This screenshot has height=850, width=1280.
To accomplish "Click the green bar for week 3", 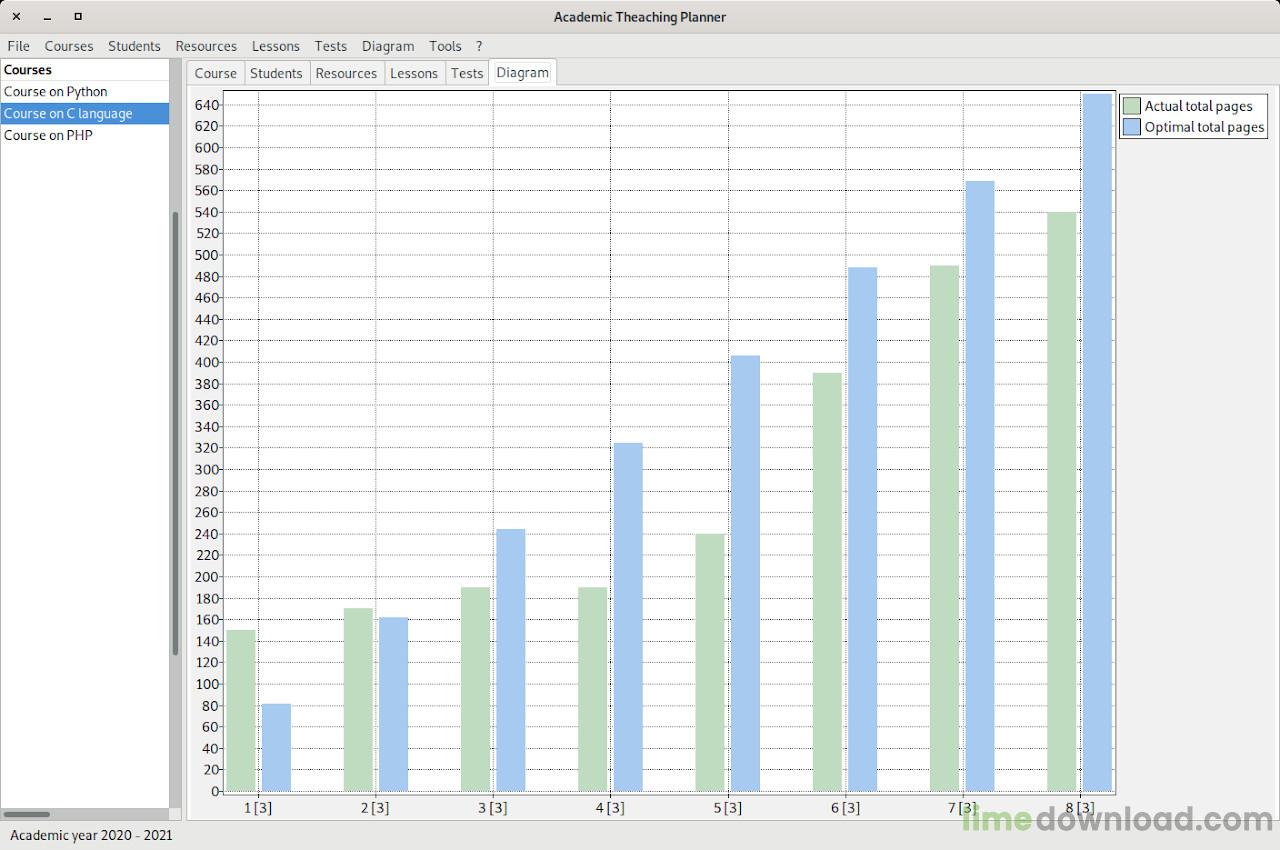I will click(476, 689).
